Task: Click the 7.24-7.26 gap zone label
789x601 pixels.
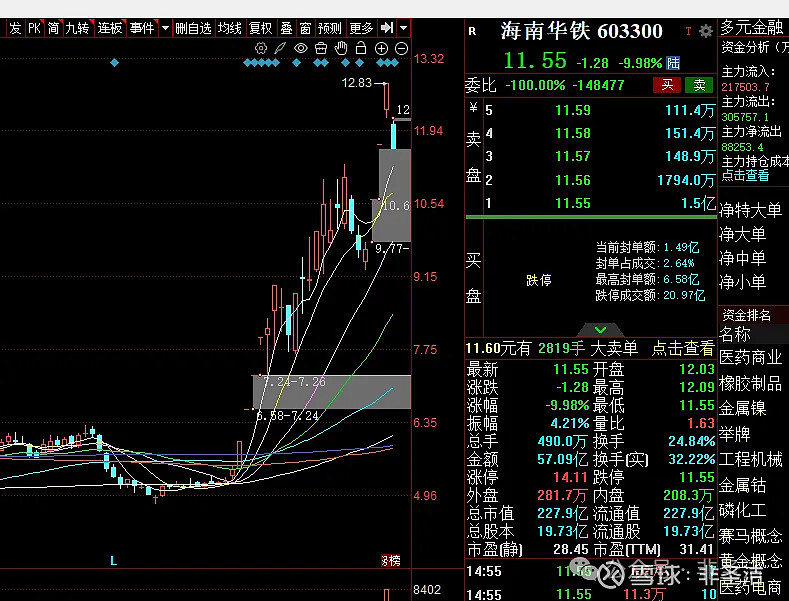Action: coord(295,382)
